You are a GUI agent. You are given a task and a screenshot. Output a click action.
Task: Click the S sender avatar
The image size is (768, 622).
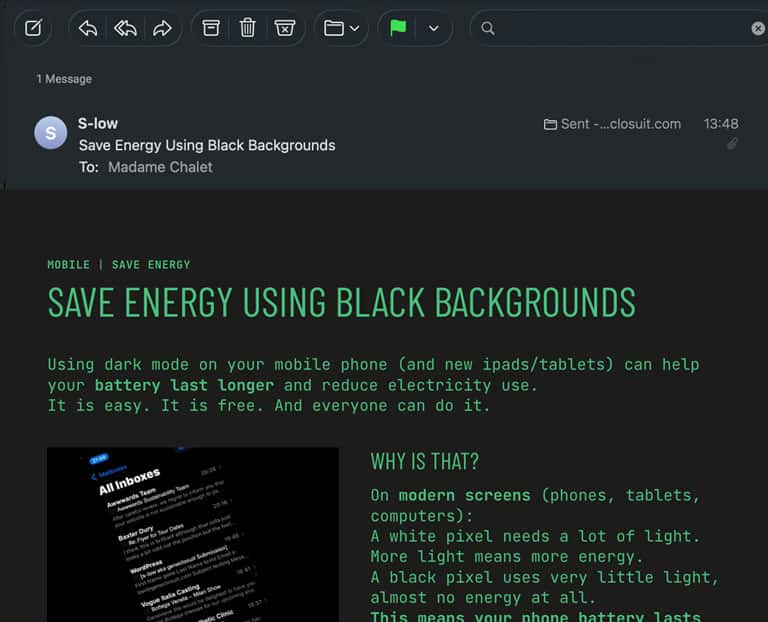click(50, 133)
